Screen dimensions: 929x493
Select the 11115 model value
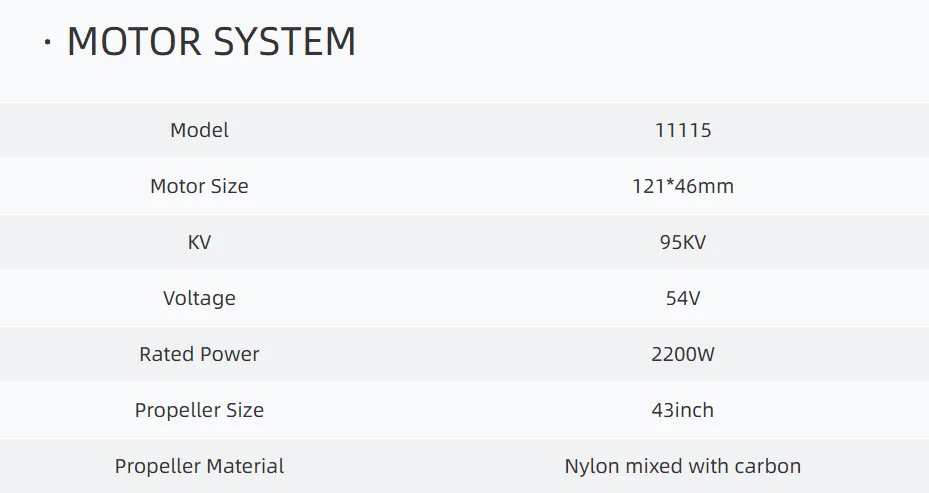tap(683, 130)
